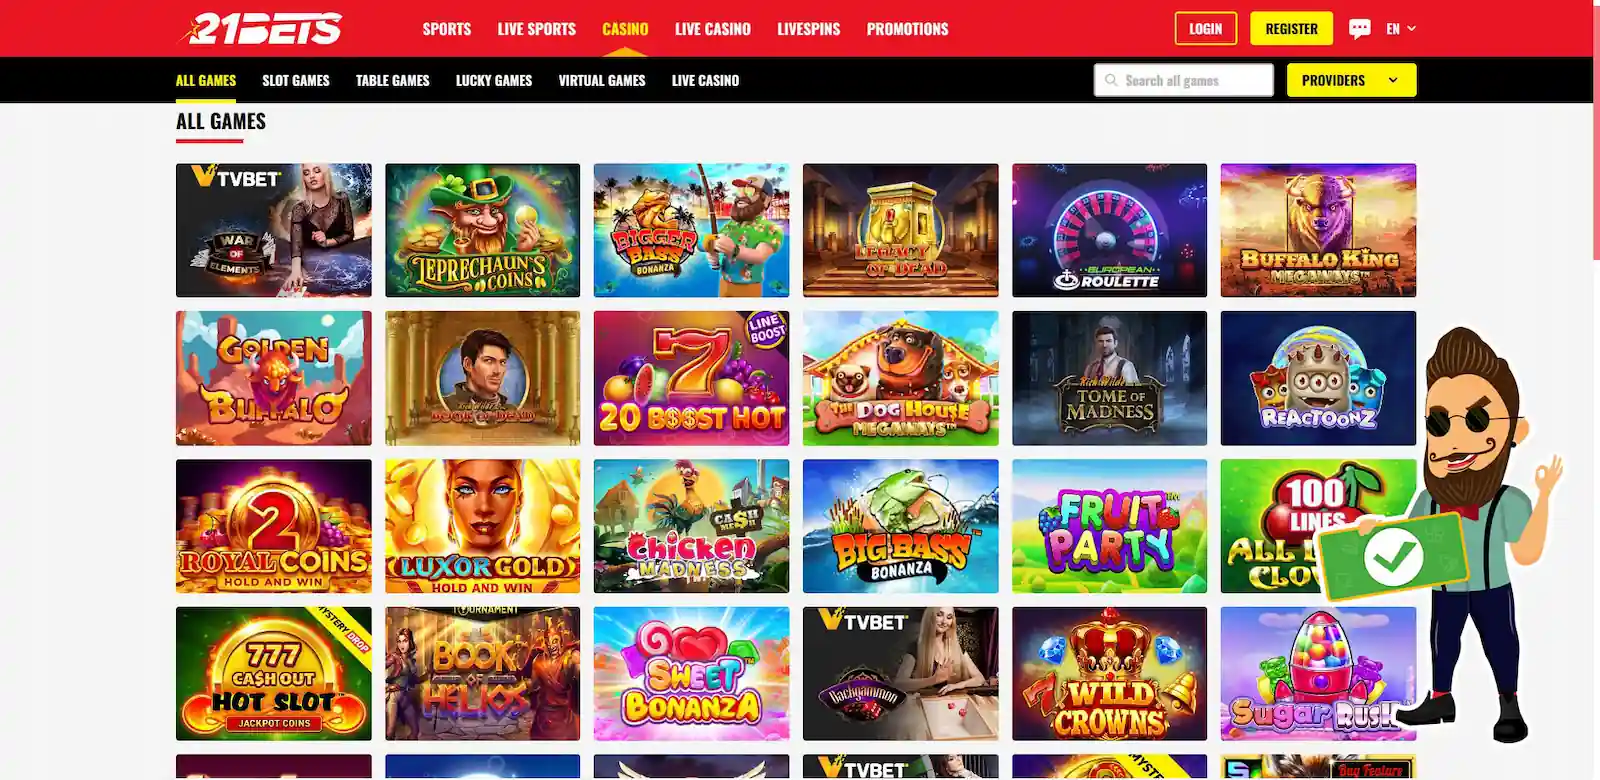Focus the Search all games field

tap(1183, 80)
